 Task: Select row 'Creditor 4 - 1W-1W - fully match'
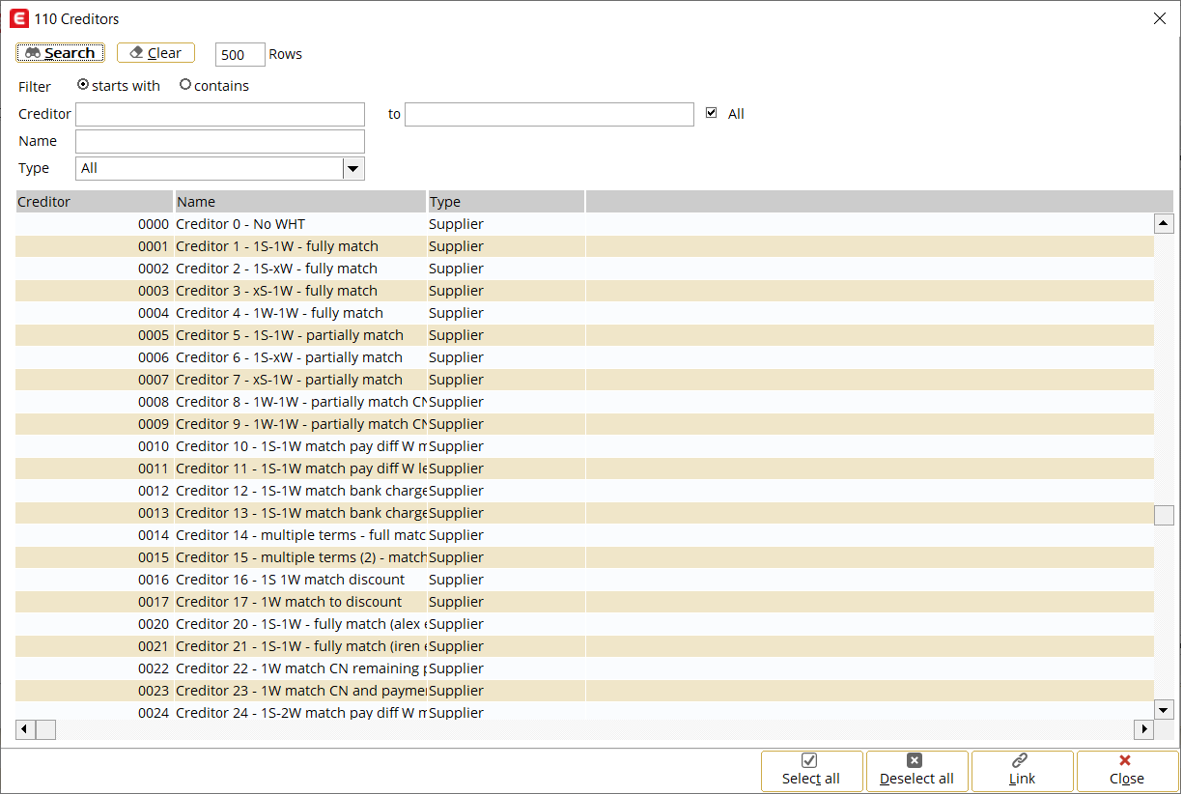pyautogui.click(x=584, y=313)
